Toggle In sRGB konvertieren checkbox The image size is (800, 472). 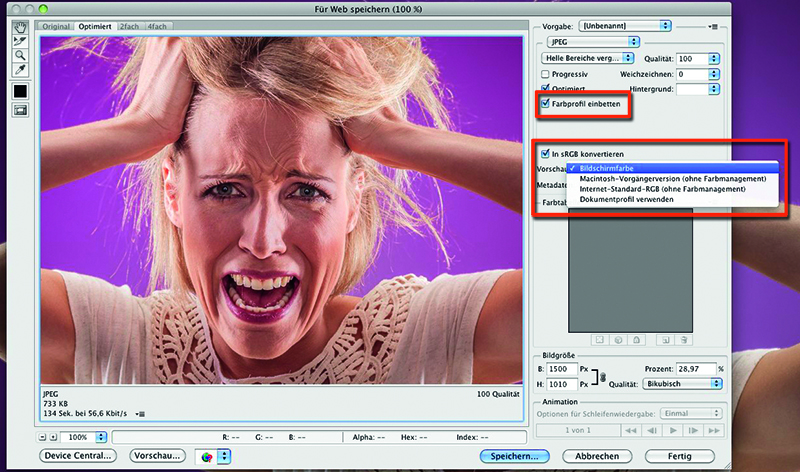[x=545, y=154]
